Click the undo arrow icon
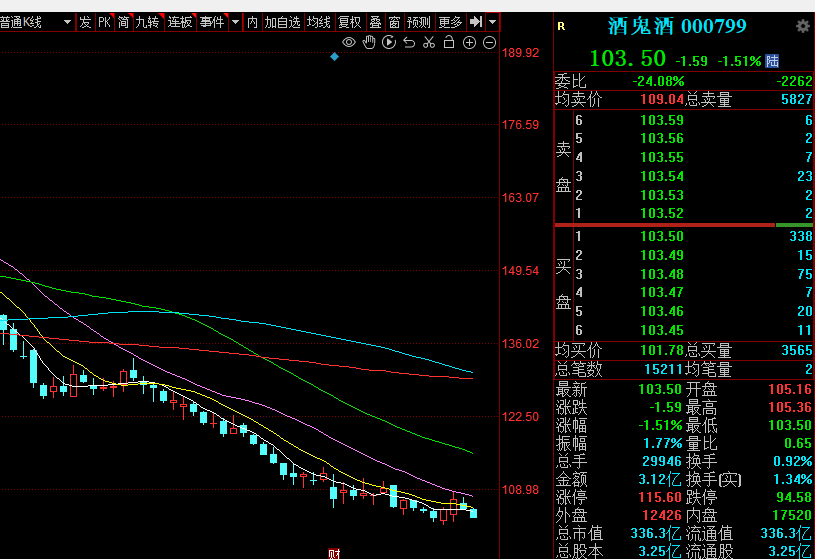Image resolution: width=815 pixels, height=559 pixels. tap(409, 42)
